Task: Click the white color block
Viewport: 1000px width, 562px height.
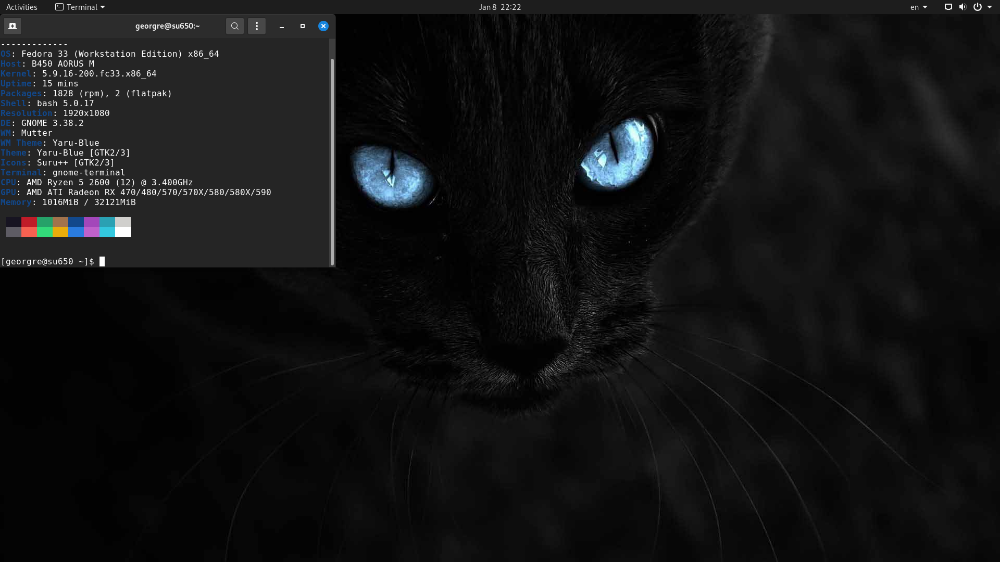Action: coord(123,232)
